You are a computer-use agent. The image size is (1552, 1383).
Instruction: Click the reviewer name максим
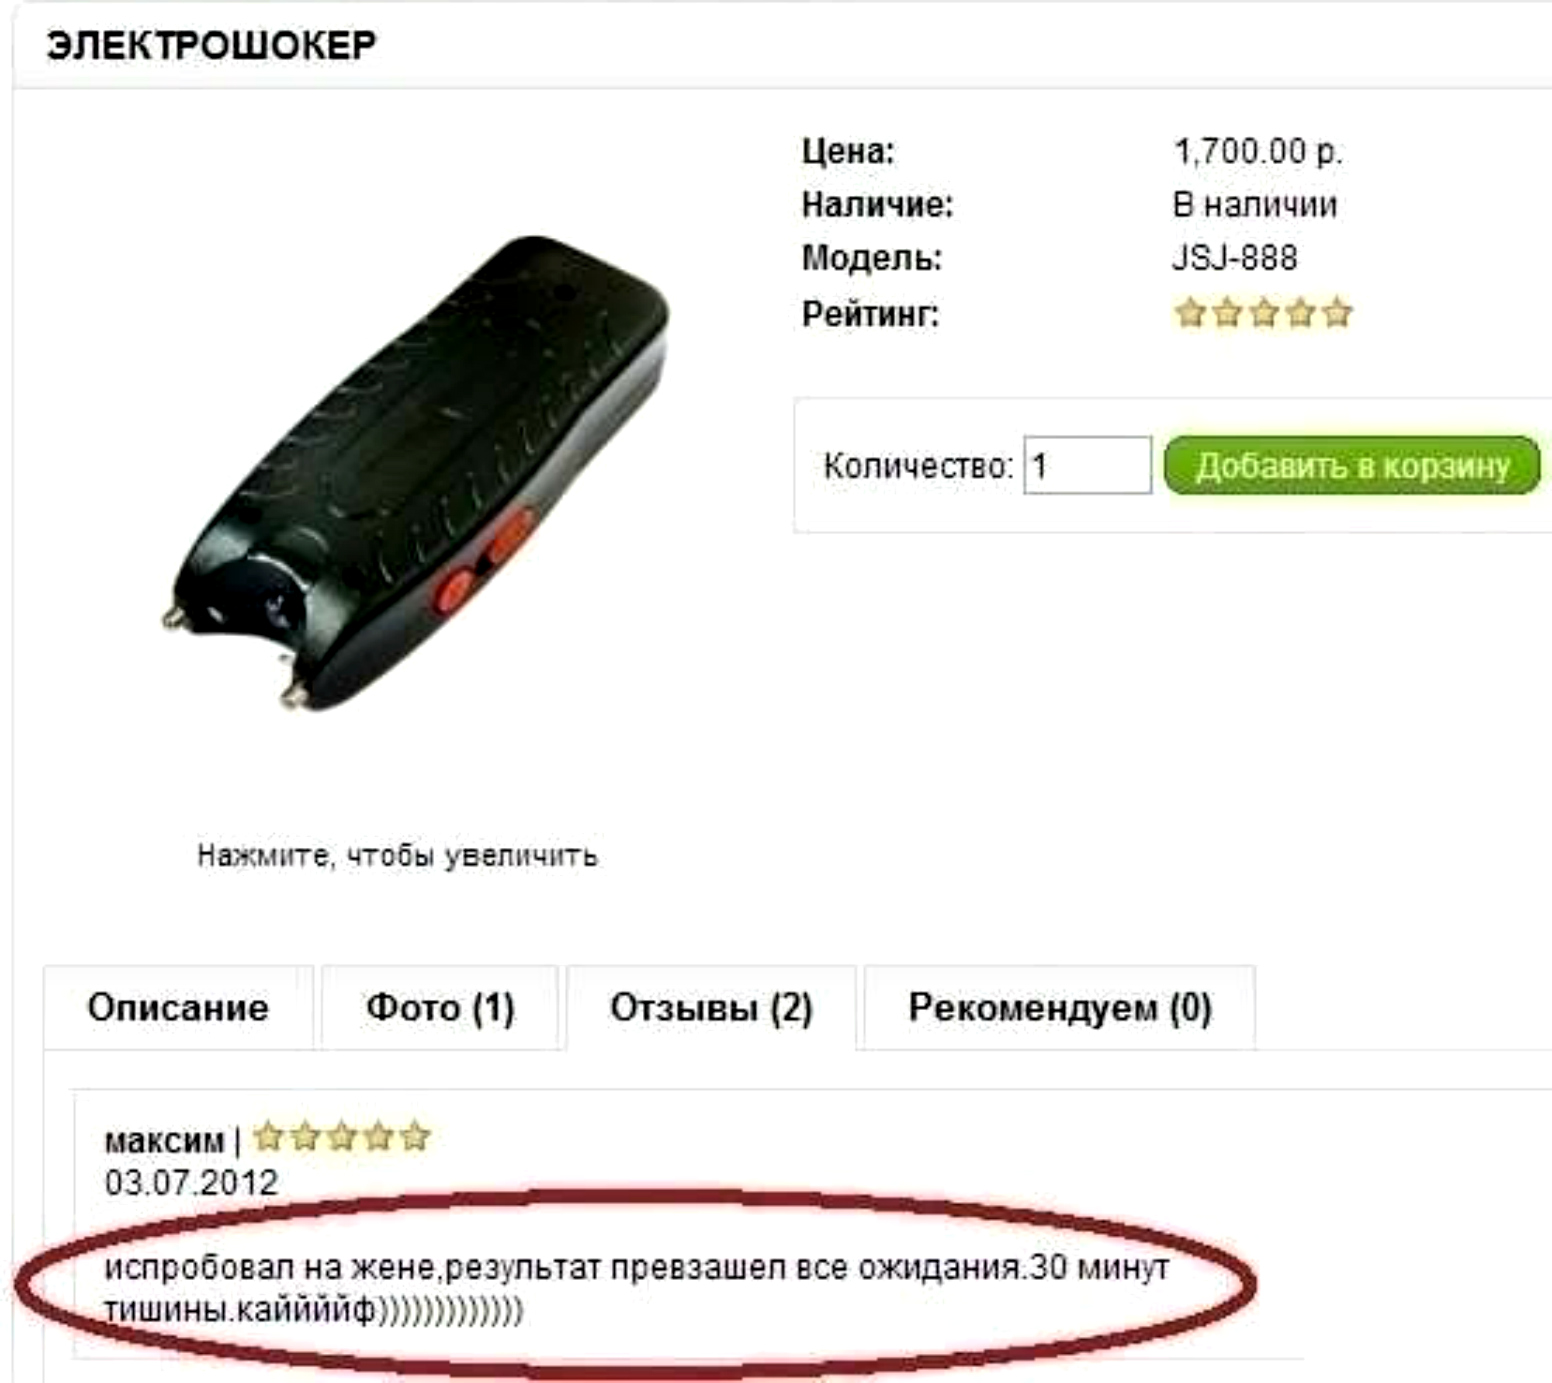[x=164, y=1141]
